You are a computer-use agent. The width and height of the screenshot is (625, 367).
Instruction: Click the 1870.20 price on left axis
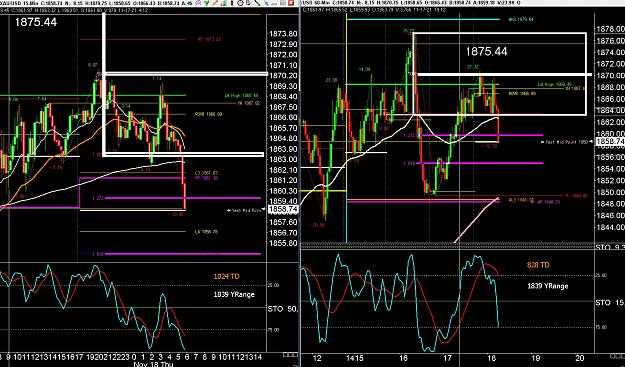(x=283, y=76)
